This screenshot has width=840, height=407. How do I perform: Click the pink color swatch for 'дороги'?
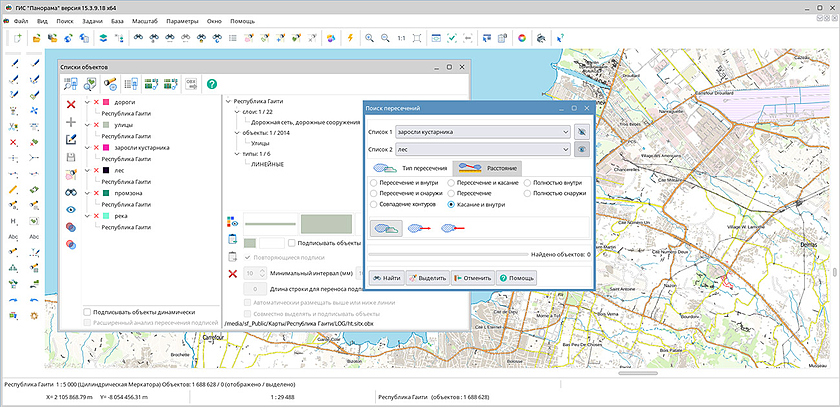(x=106, y=102)
